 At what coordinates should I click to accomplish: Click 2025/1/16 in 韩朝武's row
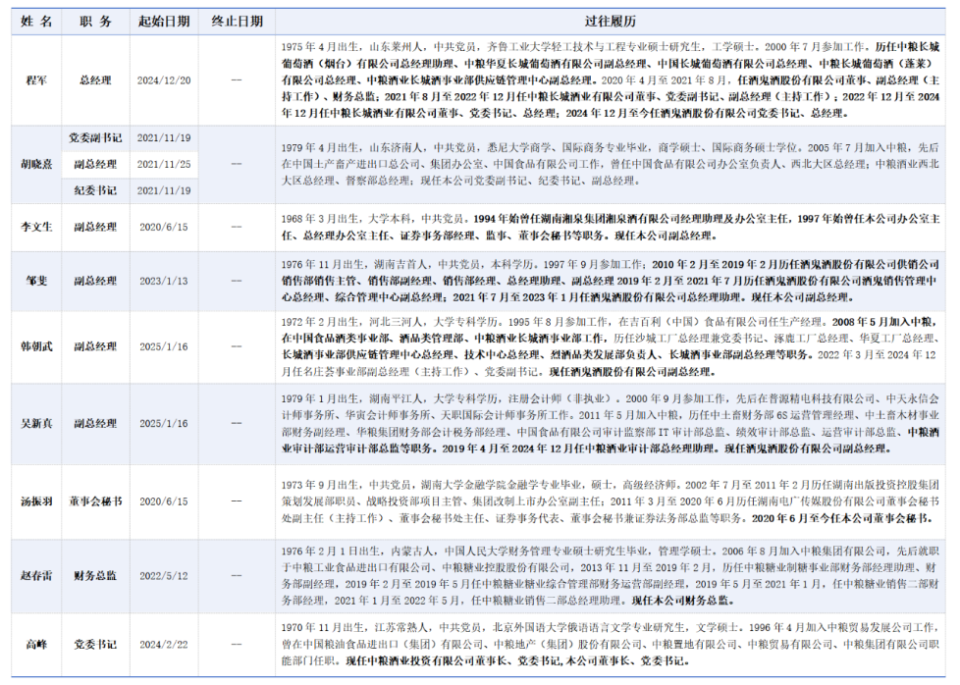tap(163, 346)
